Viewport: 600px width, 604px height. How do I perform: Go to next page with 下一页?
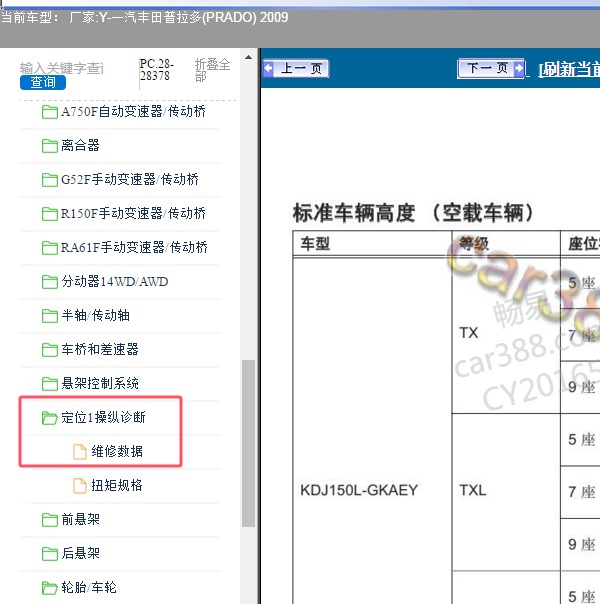pyautogui.click(x=491, y=69)
